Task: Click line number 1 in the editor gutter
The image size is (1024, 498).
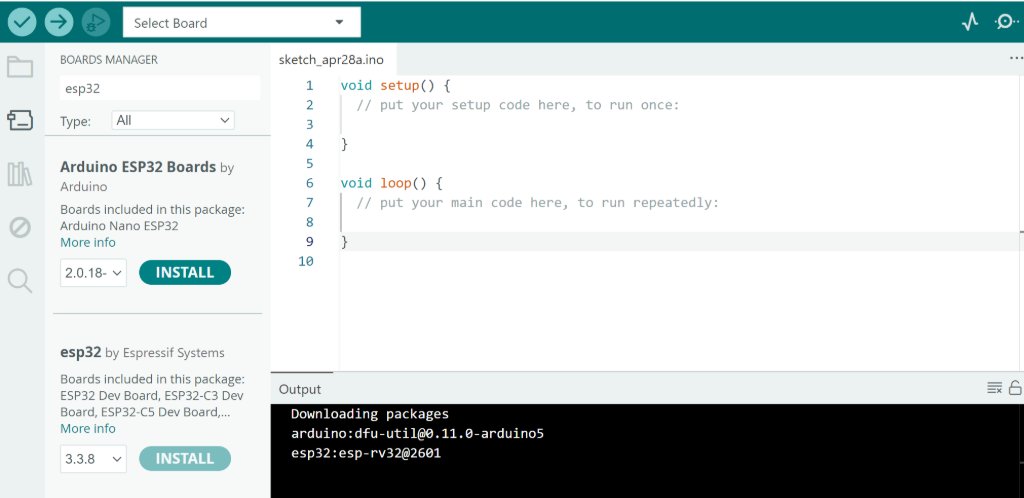Action: point(310,86)
